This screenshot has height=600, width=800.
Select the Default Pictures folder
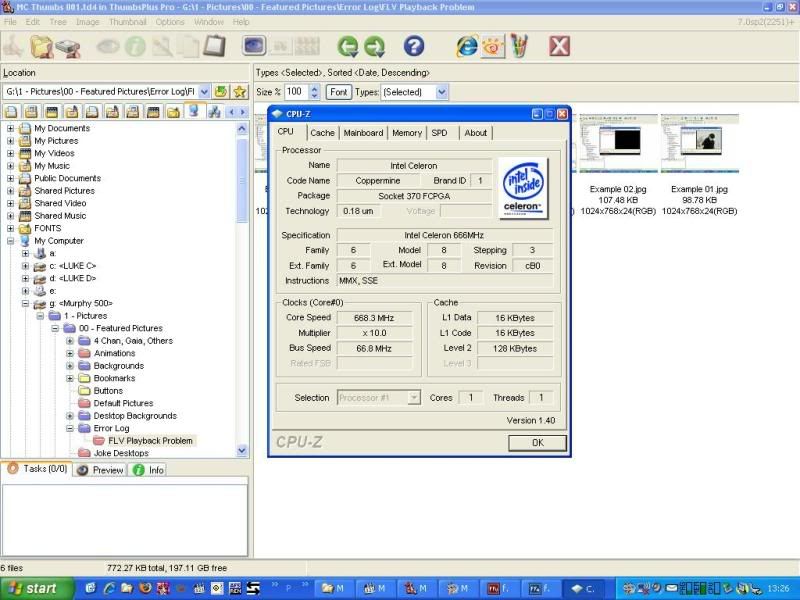(x=123, y=403)
